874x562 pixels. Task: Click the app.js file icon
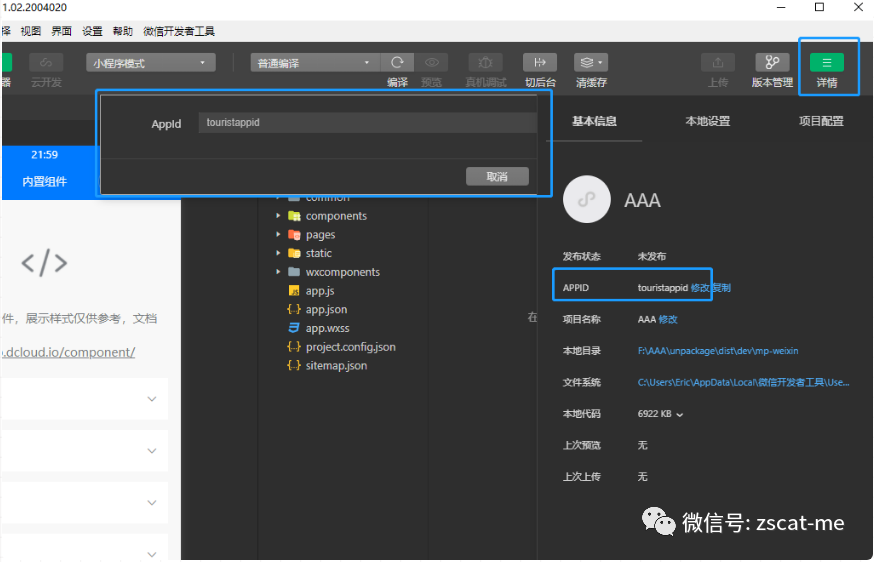click(x=294, y=290)
